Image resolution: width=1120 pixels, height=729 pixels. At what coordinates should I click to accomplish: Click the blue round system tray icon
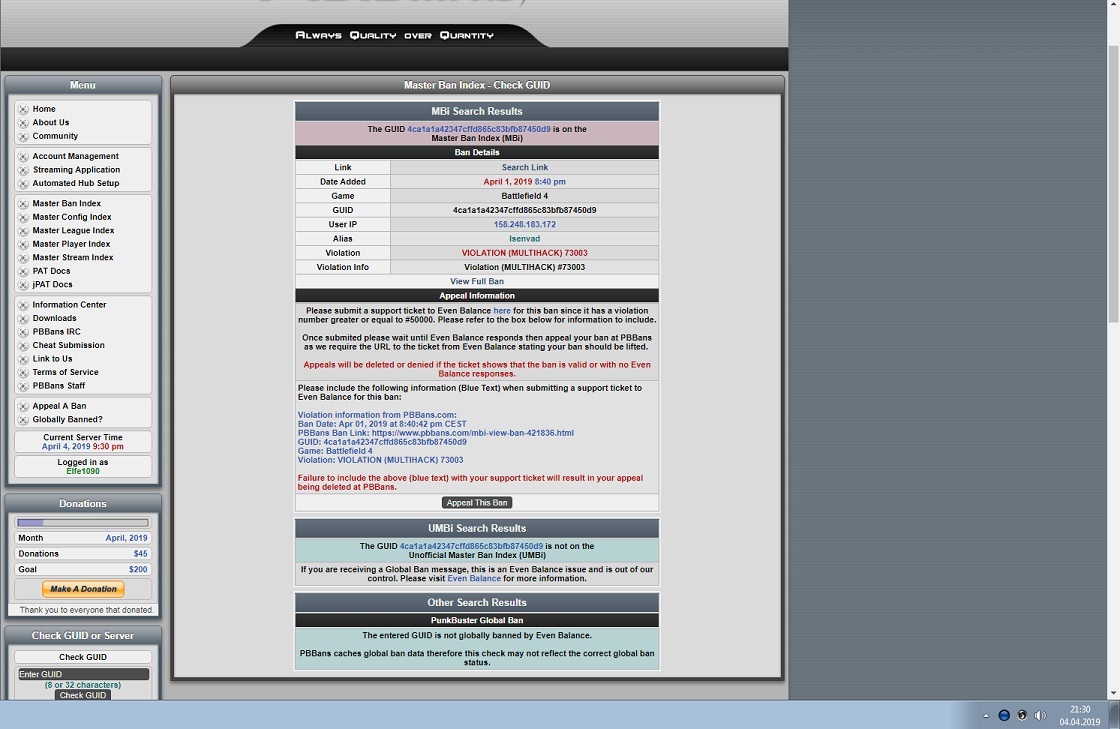point(1004,715)
